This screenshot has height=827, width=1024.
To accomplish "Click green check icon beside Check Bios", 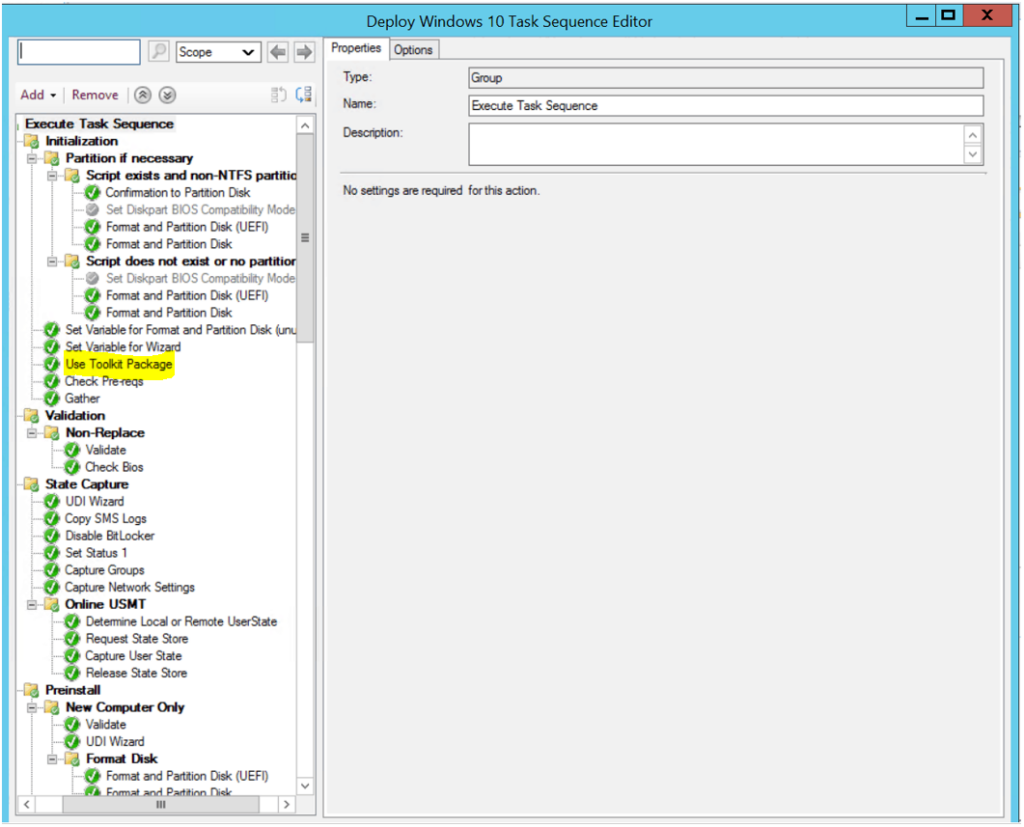I will (72, 467).
